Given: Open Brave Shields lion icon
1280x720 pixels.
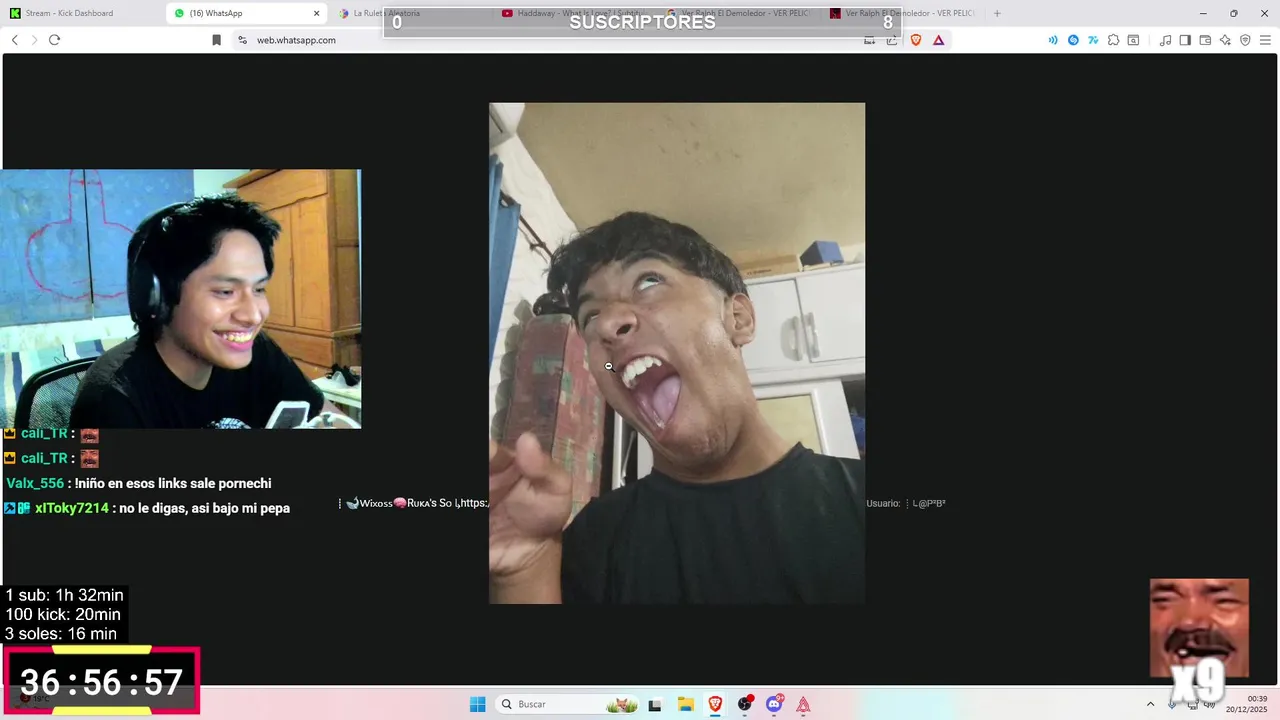Looking at the screenshot, I should pos(916,40).
